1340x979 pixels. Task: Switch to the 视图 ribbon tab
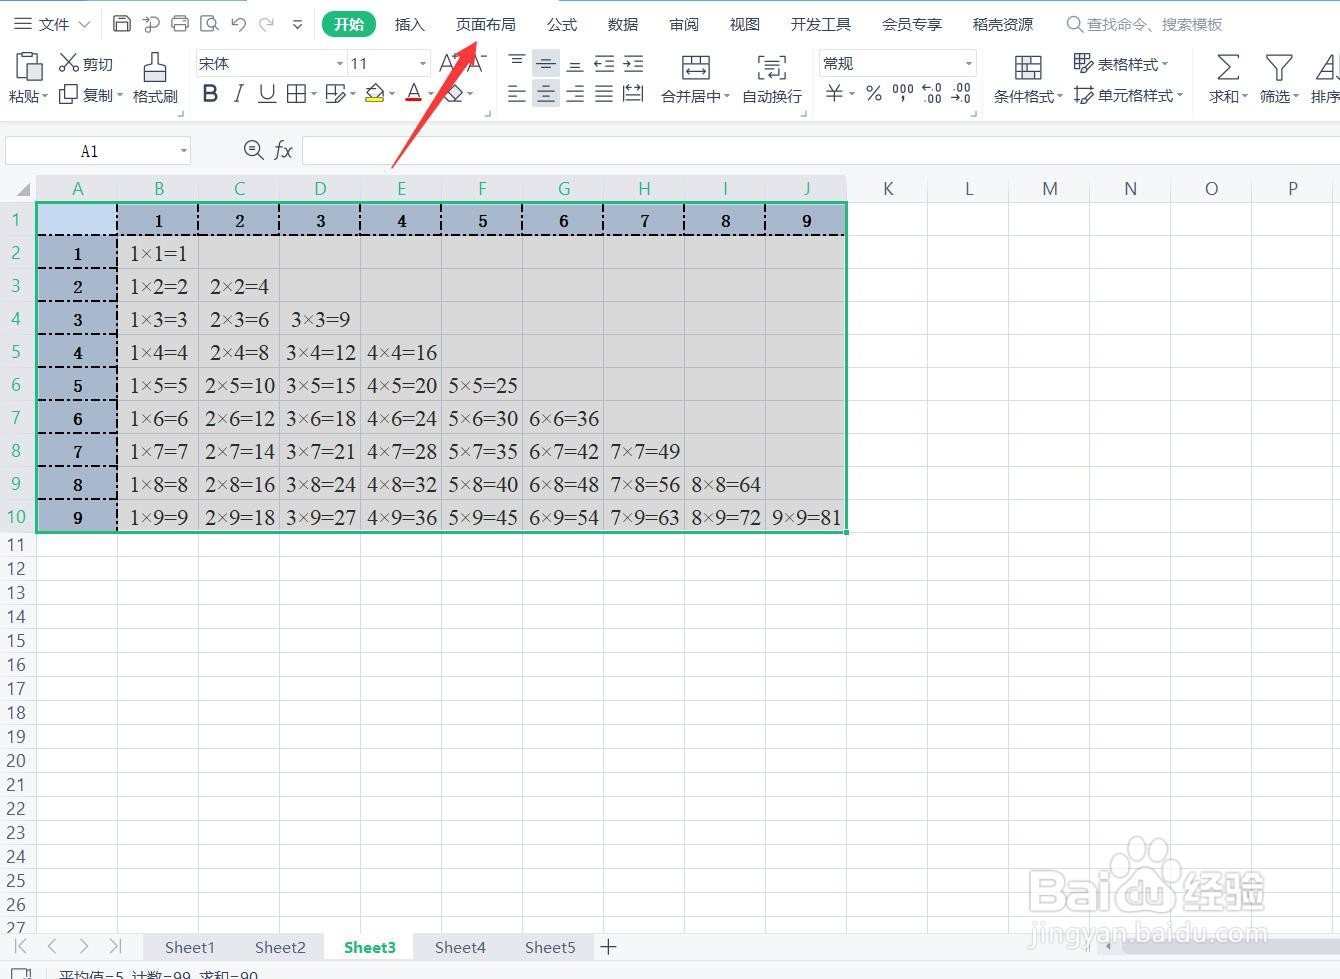pyautogui.click(x=745, y=24)
